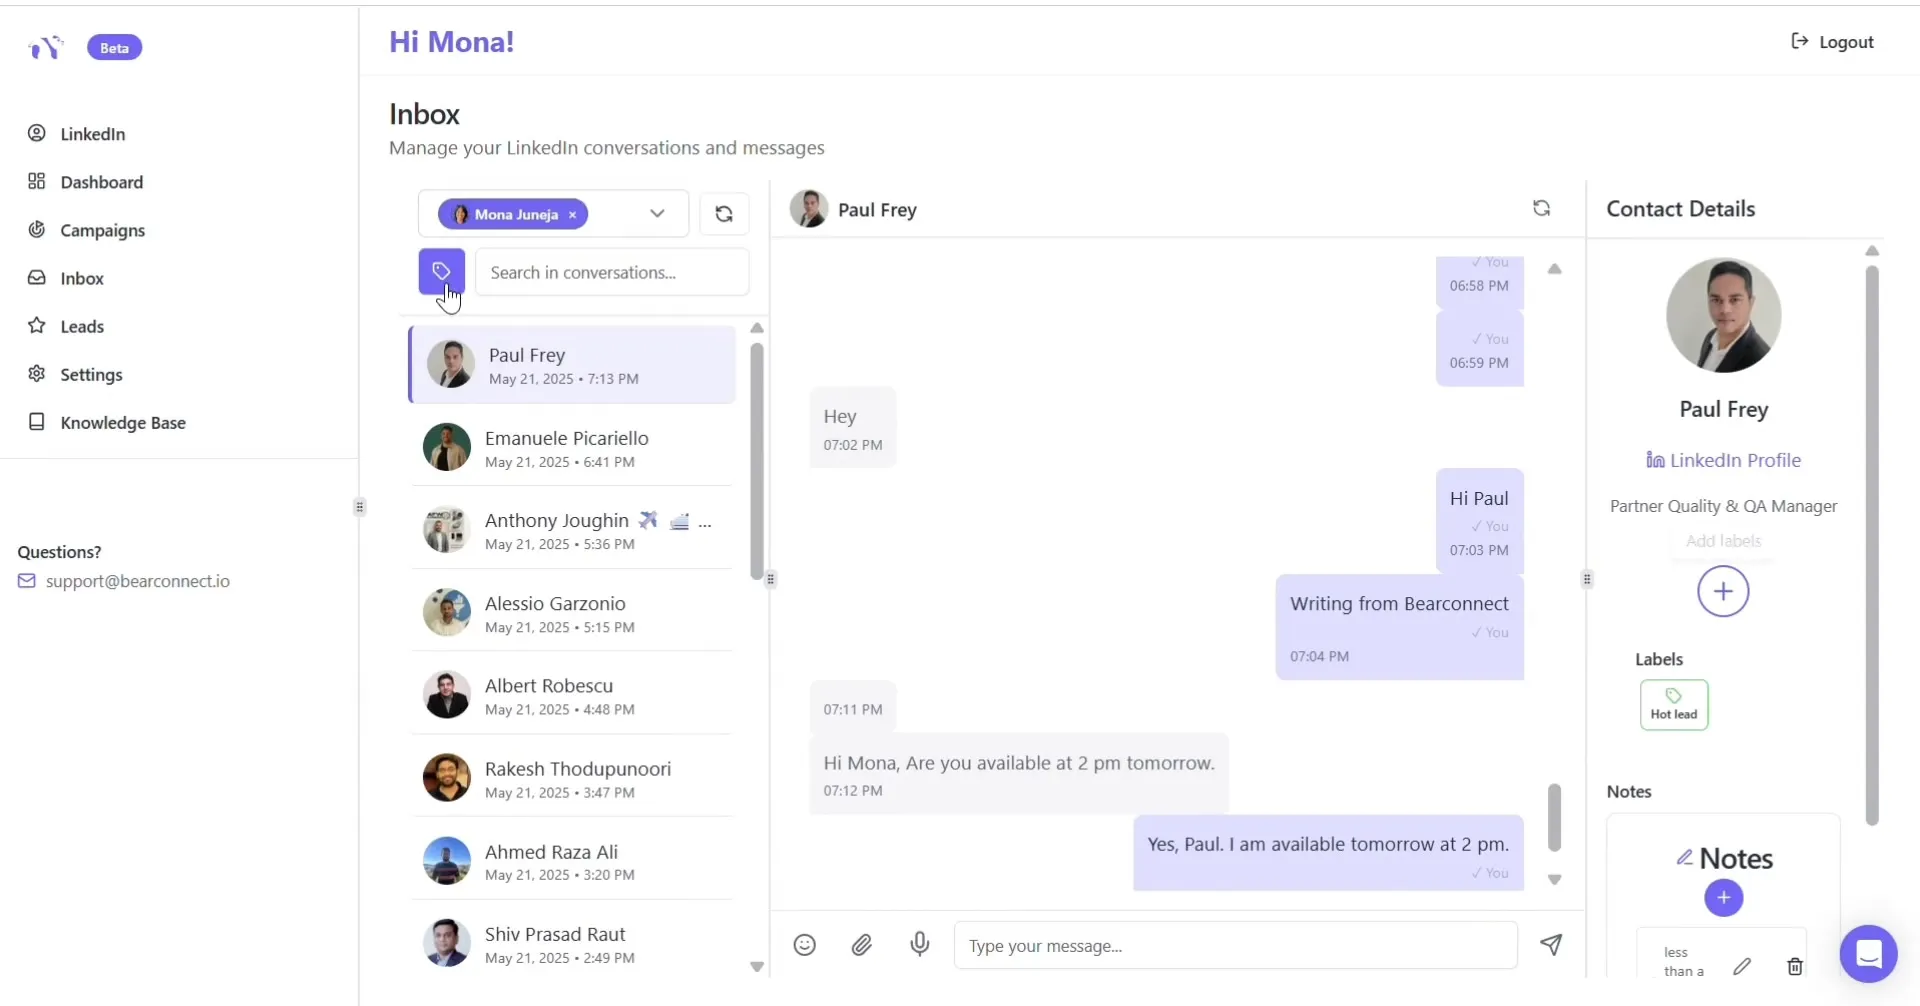Screen dimensions: 1920x1006
Task: Add a new note with plus button
Action: coord(1723,898)
